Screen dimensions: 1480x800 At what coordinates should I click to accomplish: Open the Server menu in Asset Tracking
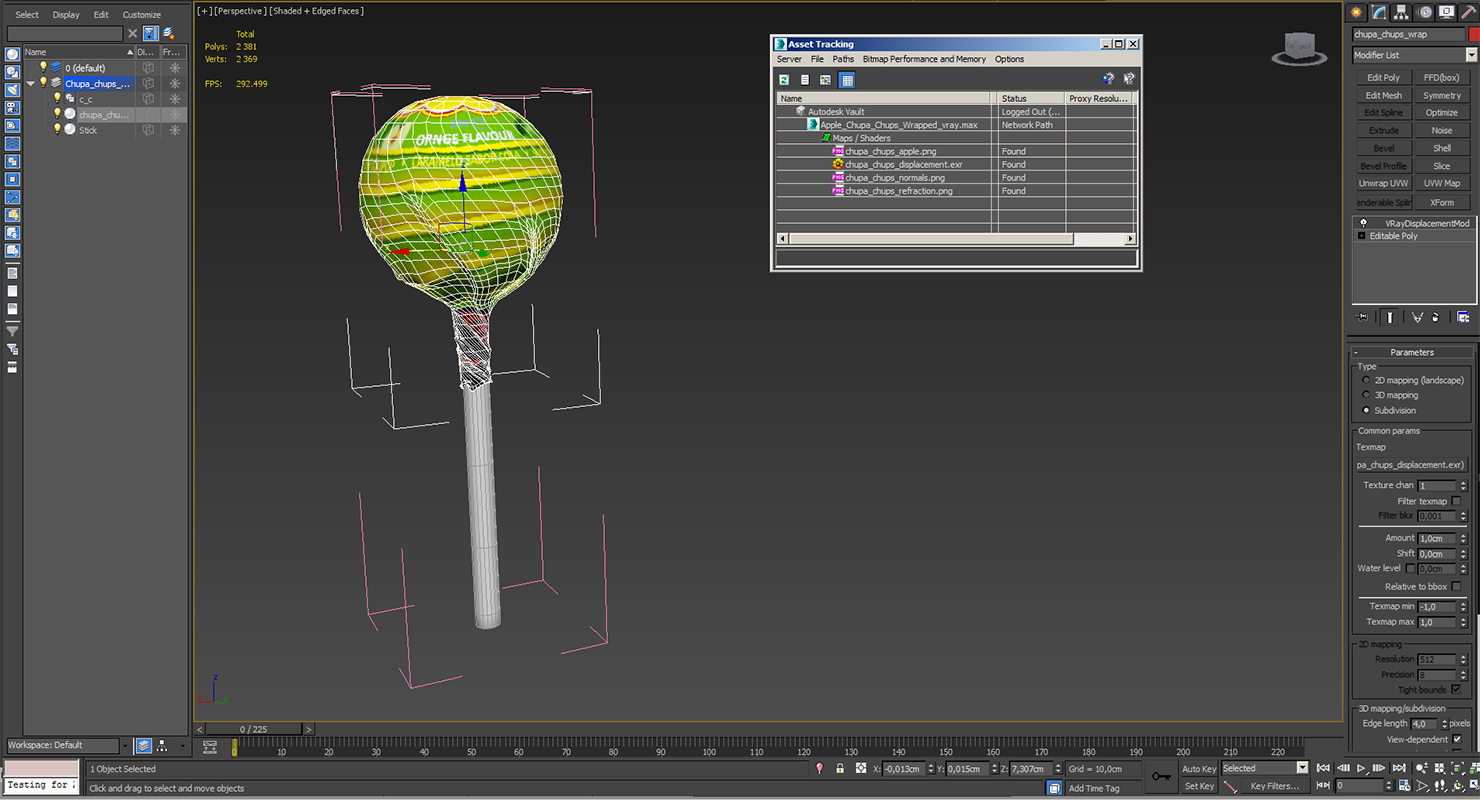(789, 59)
